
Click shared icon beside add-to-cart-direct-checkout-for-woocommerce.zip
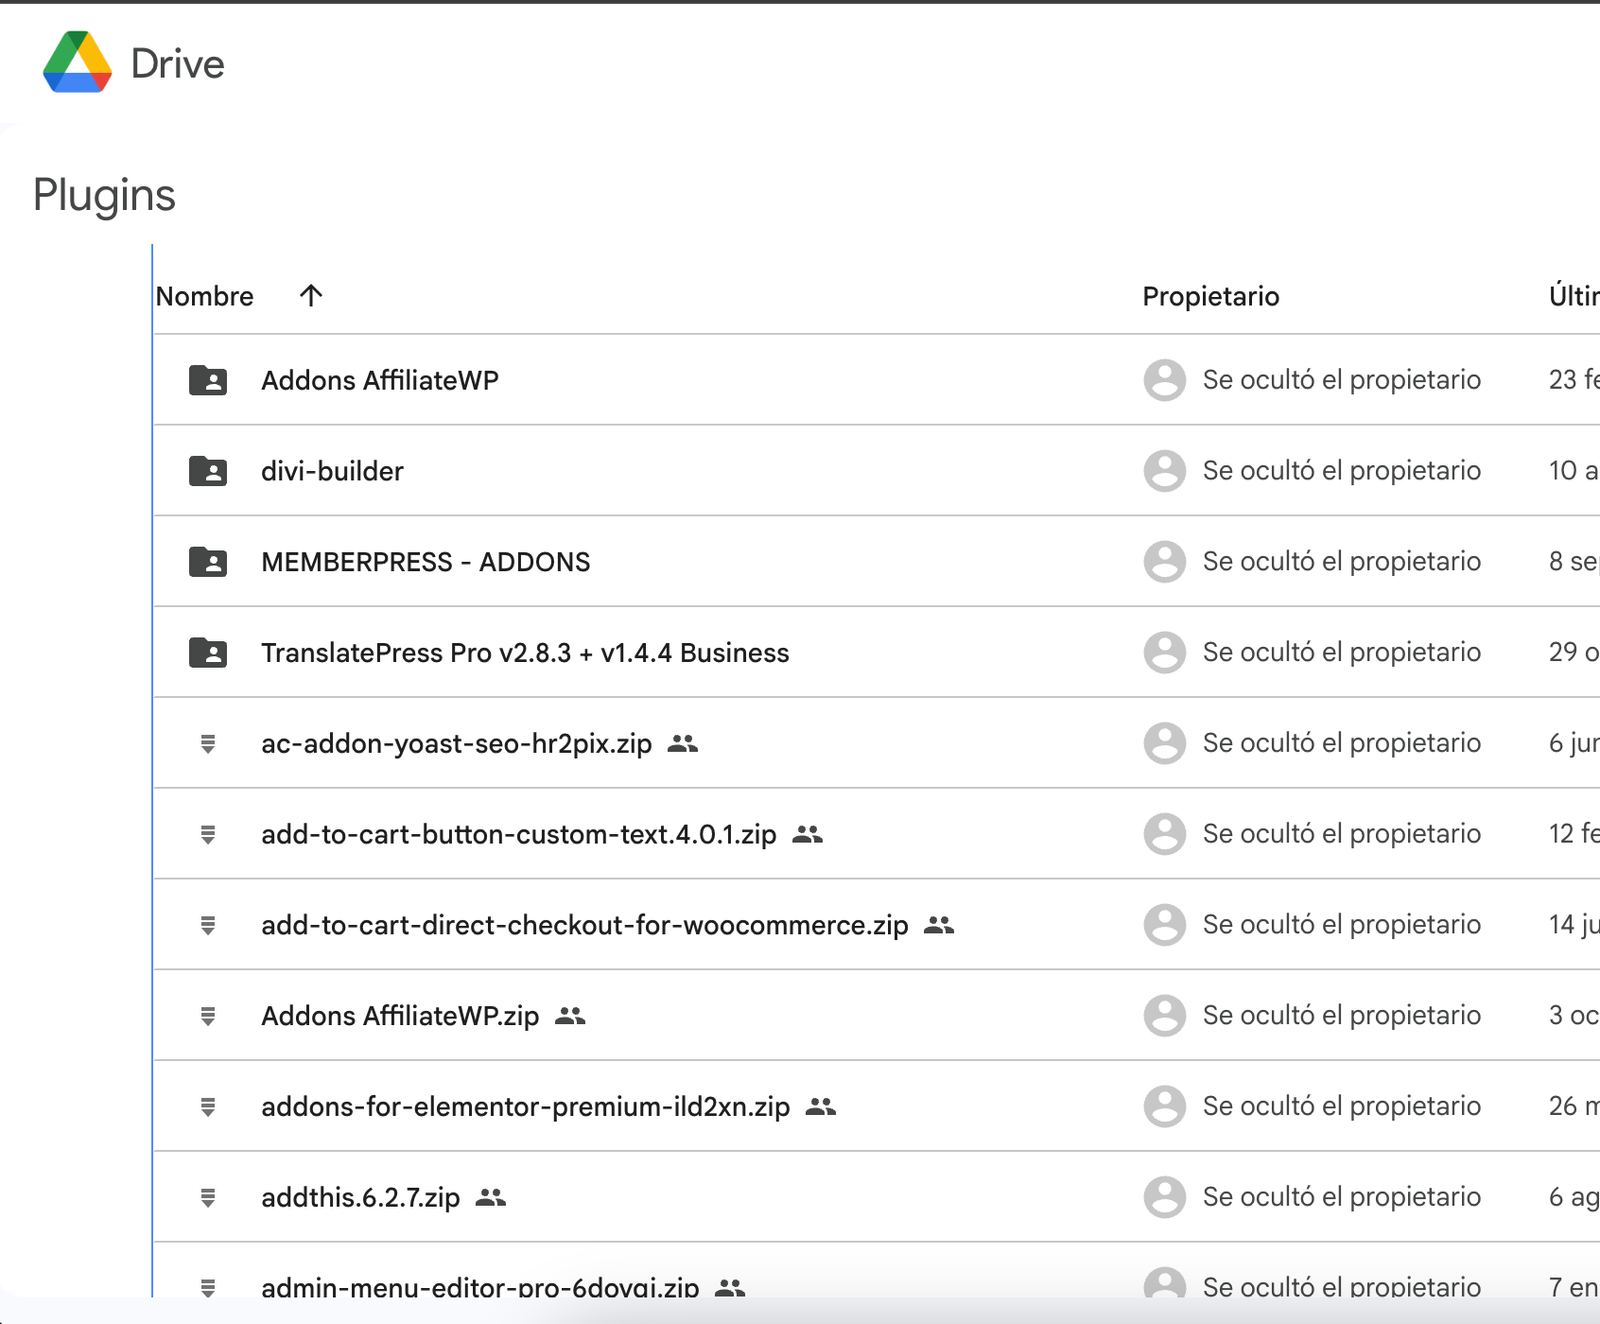[x=939, y=925]
